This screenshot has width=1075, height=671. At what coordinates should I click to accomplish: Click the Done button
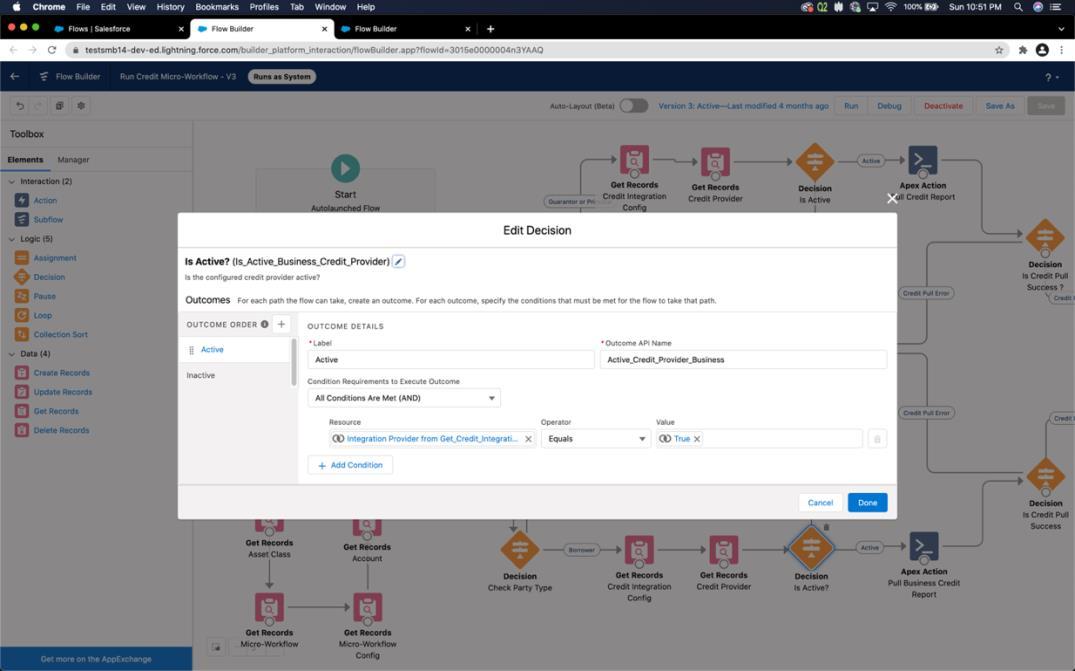(867, 502)
